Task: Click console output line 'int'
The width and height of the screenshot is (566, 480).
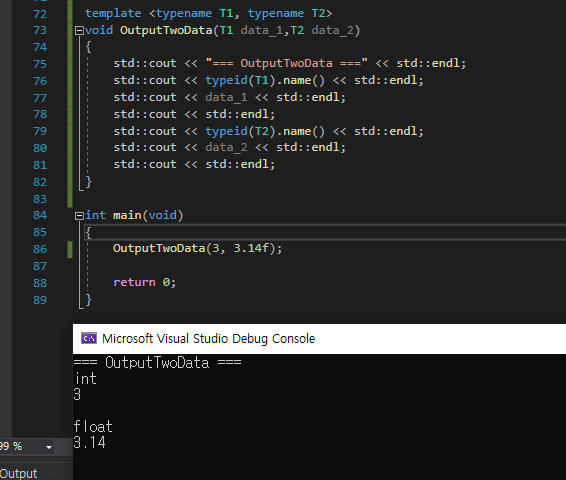Action: 86,379
